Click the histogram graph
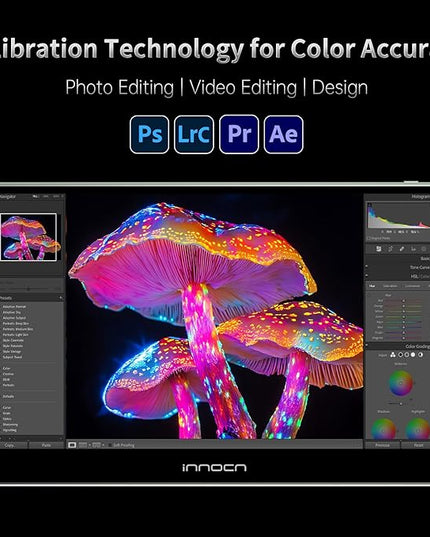The image size is (430, 537). 399,215
